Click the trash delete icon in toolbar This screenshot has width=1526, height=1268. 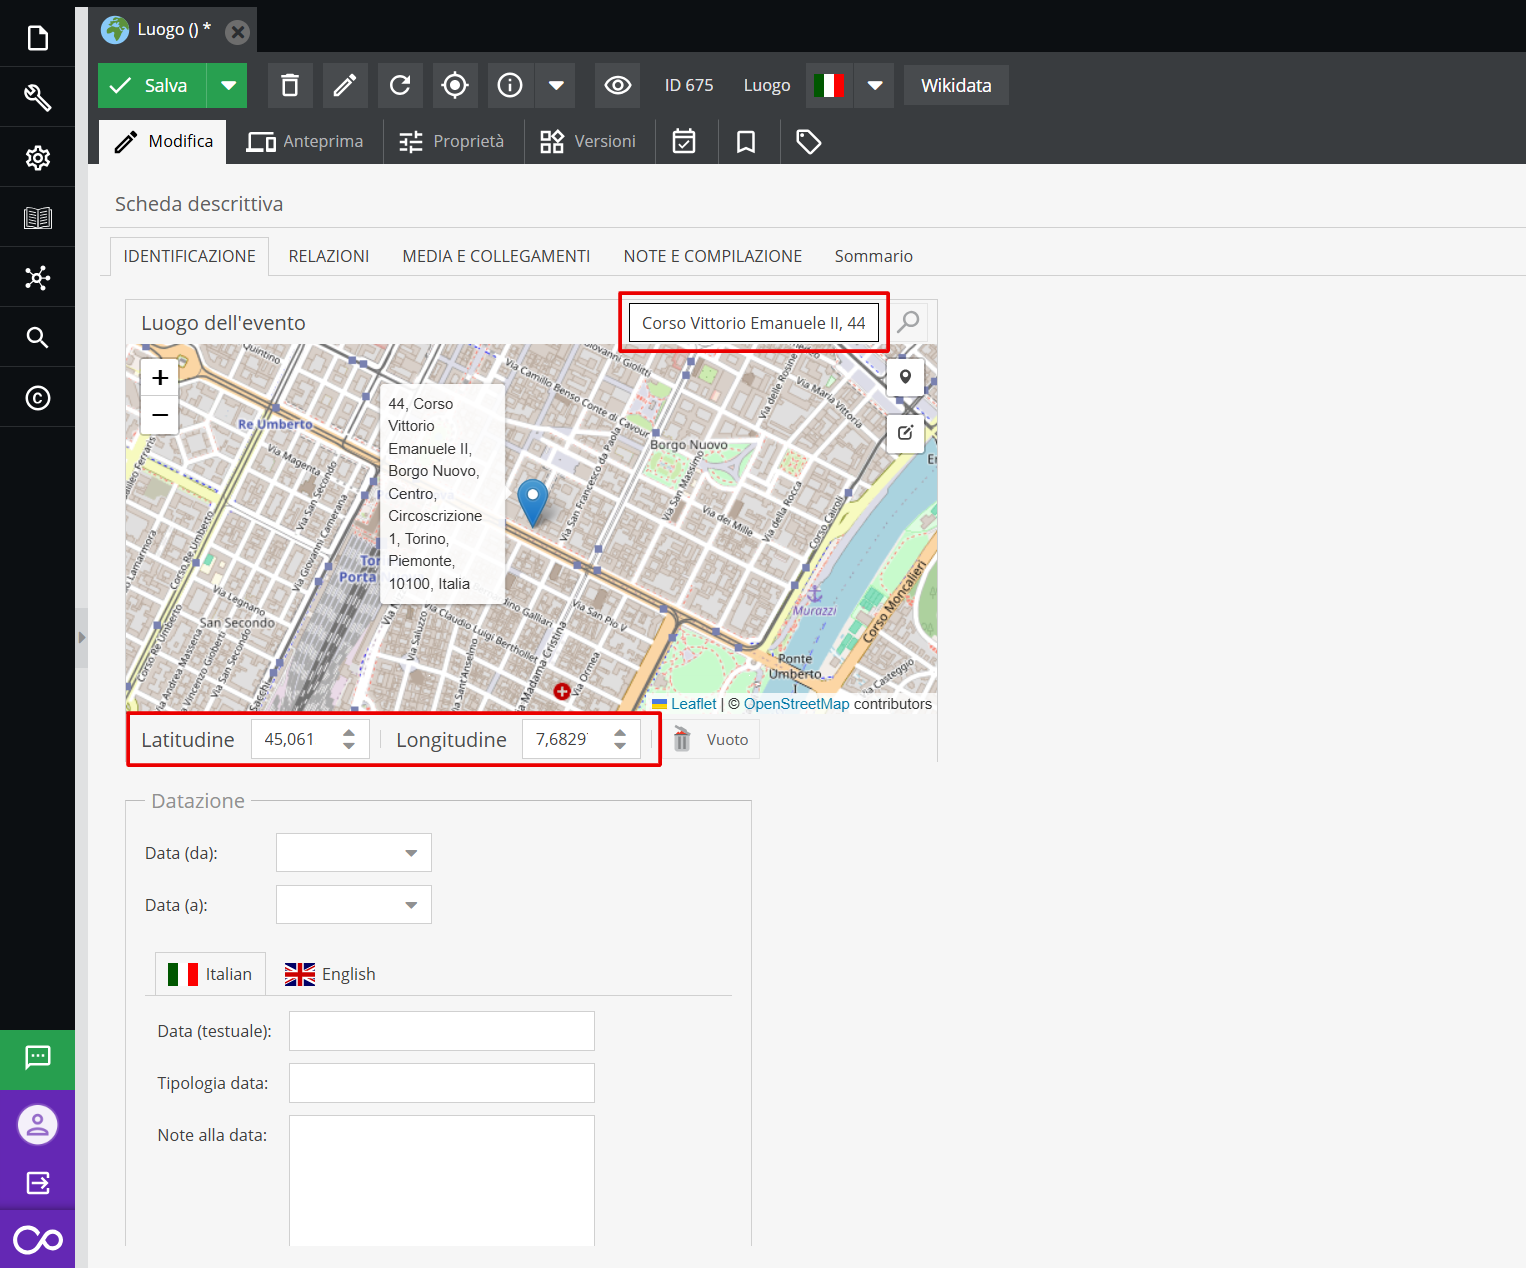(x=290, y=86)
